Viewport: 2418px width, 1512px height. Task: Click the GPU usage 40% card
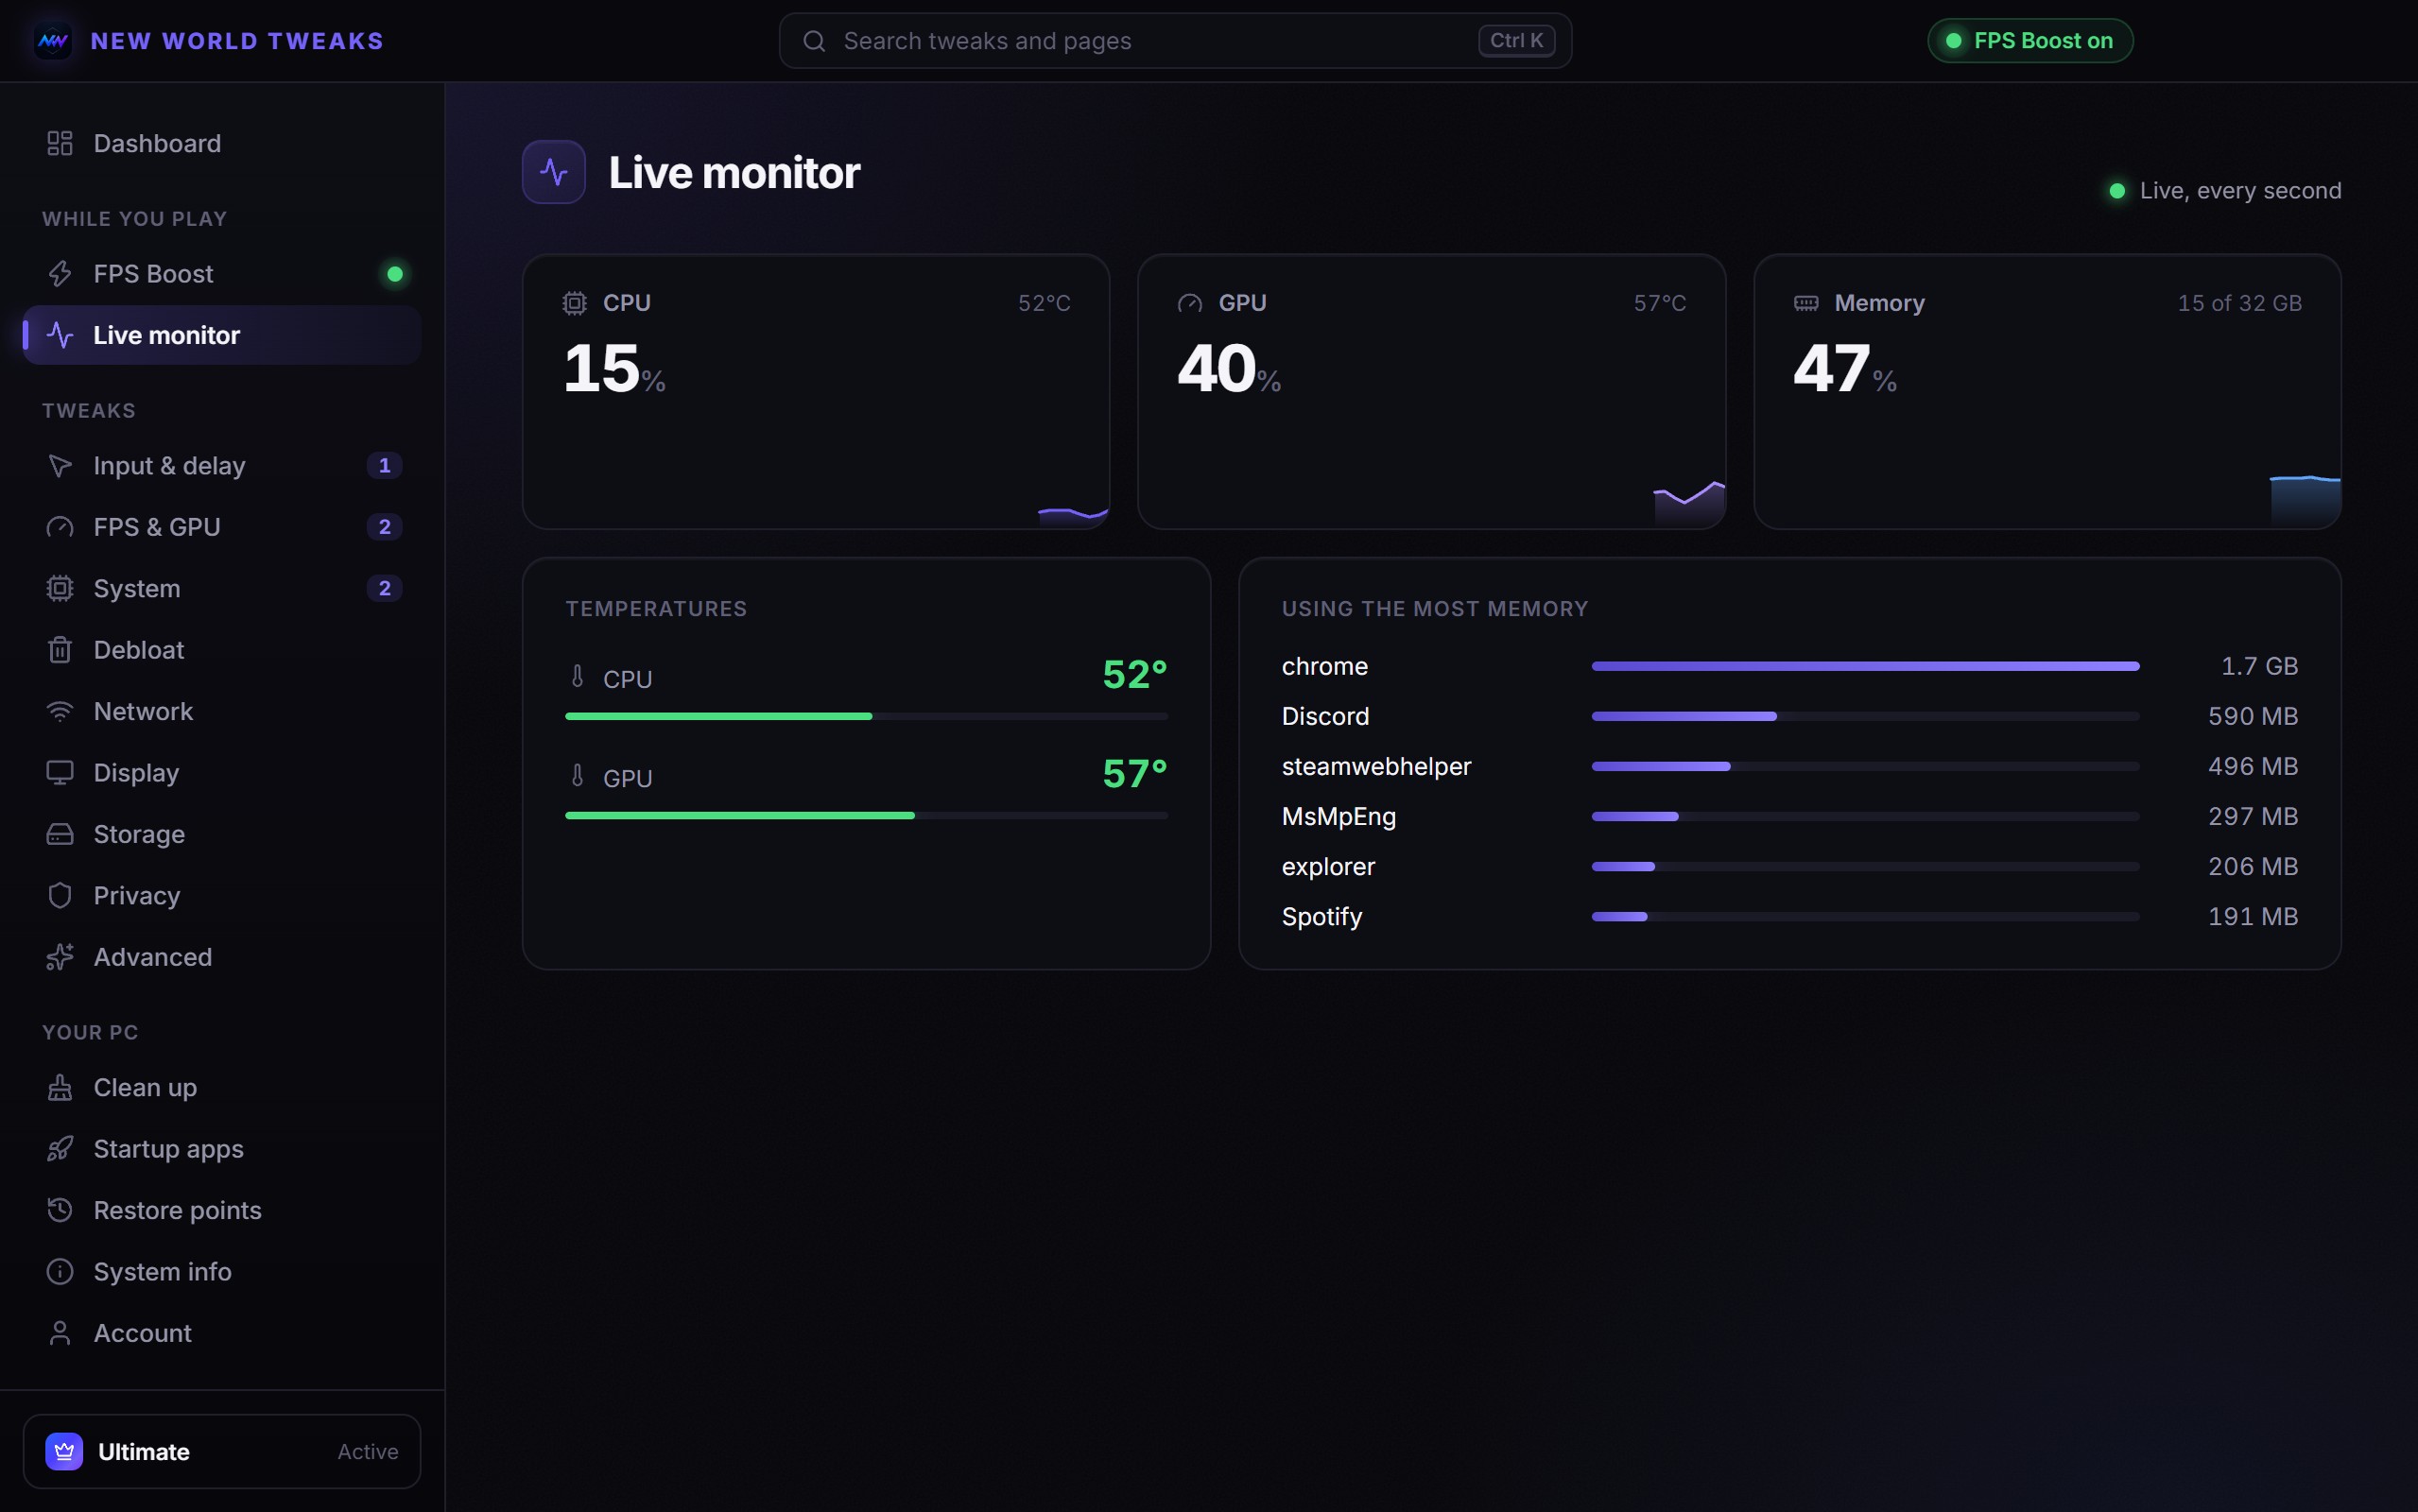tap(1431, 391)
